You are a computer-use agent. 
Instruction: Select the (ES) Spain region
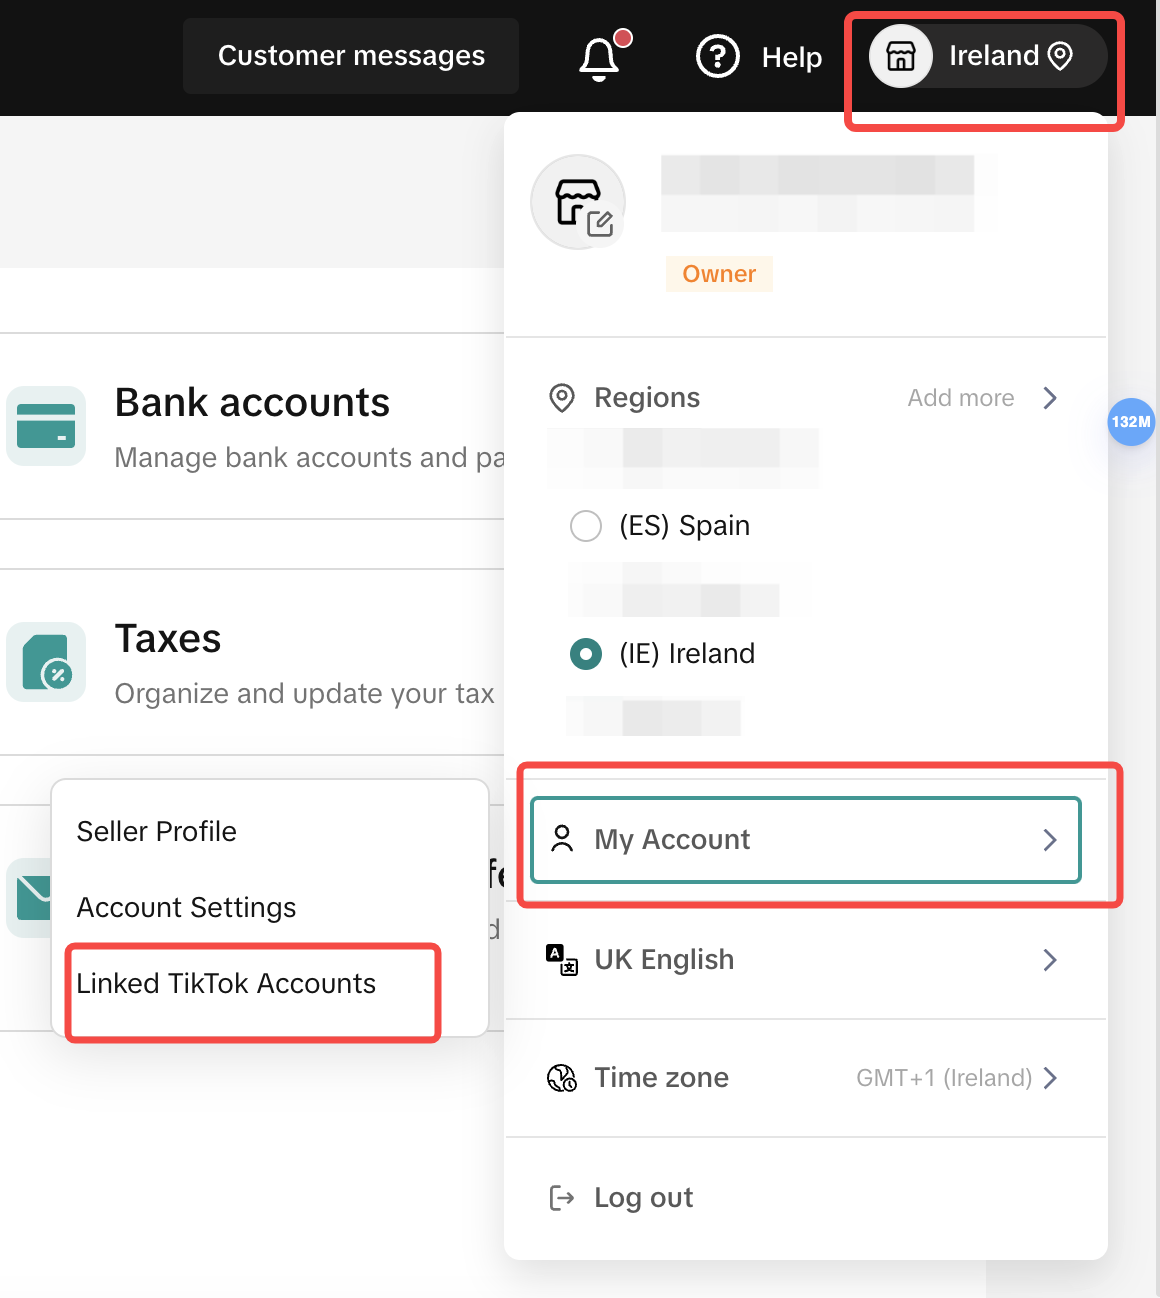pyautogui.click(x=586, y=526)
